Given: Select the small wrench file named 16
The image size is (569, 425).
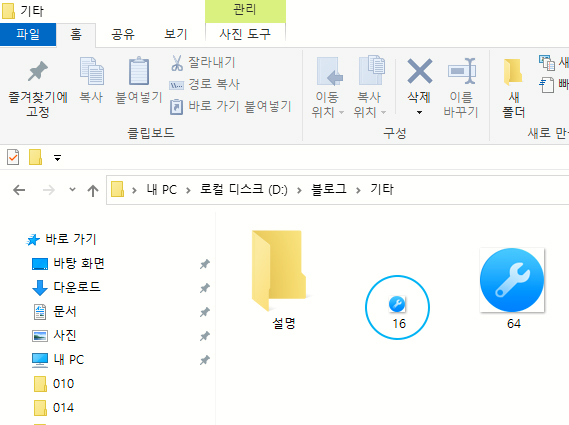Looking at the screenshot, I should pos(398,312).
